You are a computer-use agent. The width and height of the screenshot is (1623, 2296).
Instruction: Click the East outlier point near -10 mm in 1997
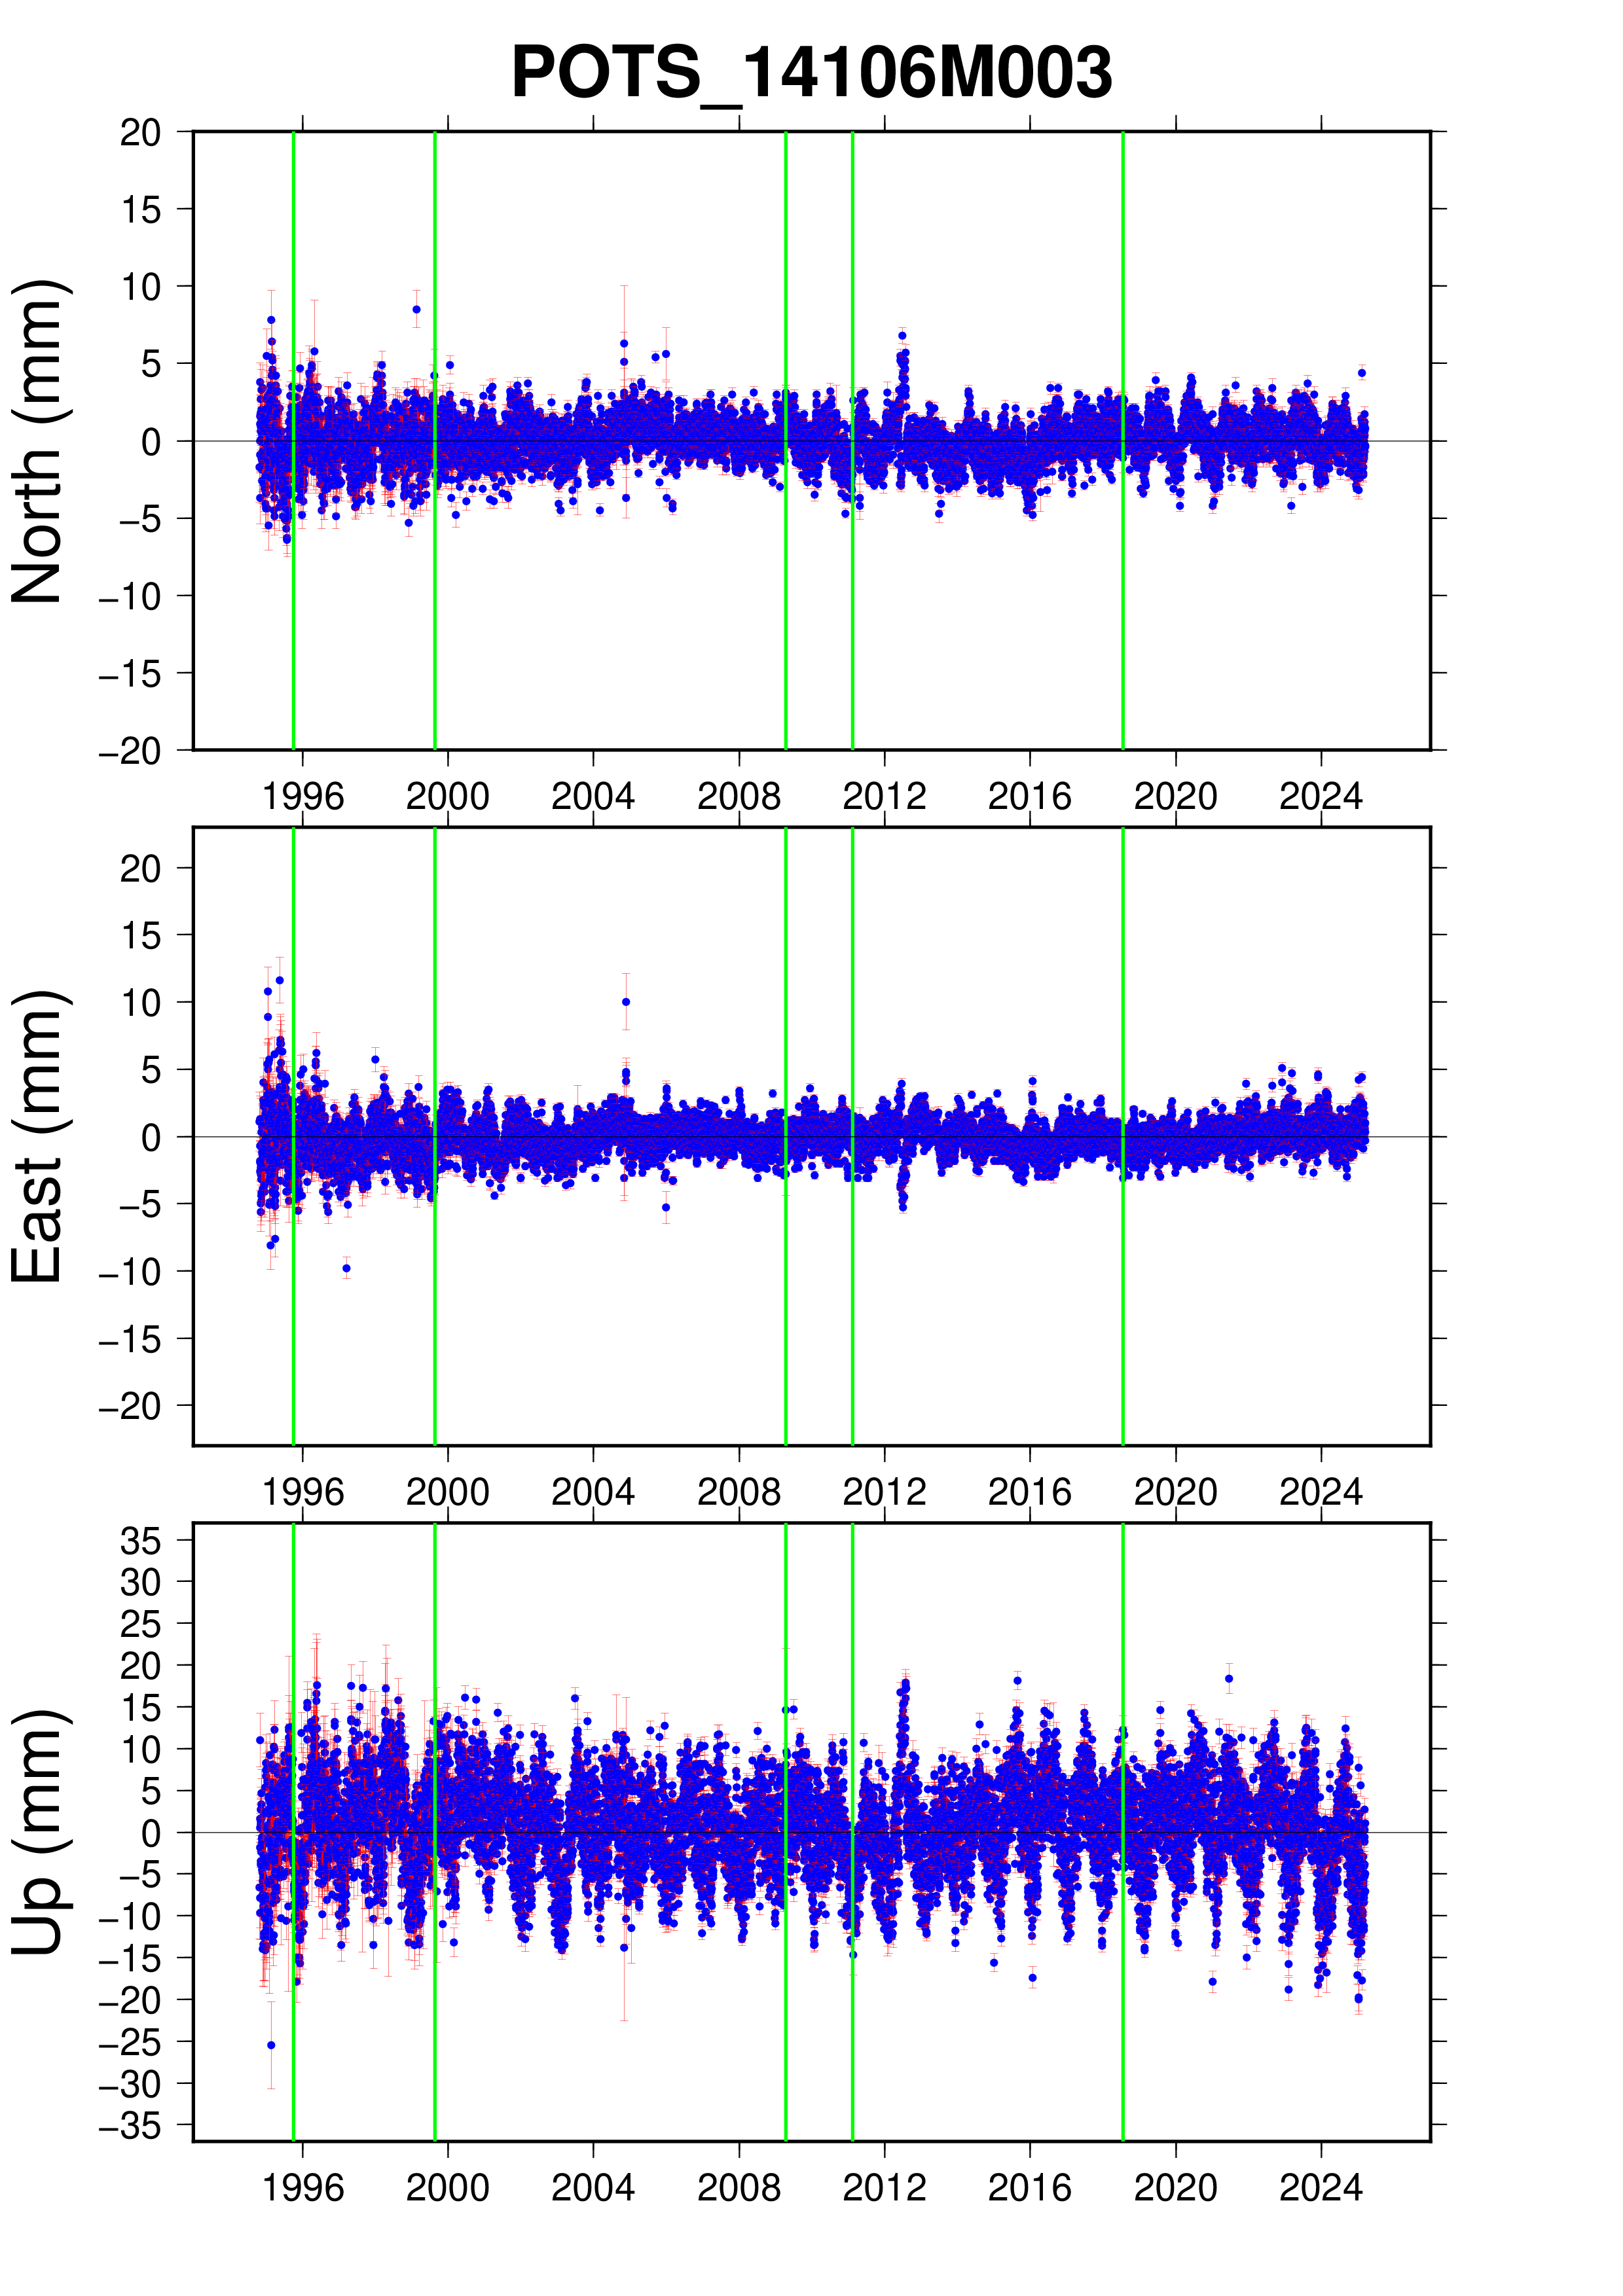pos(347,1268)
